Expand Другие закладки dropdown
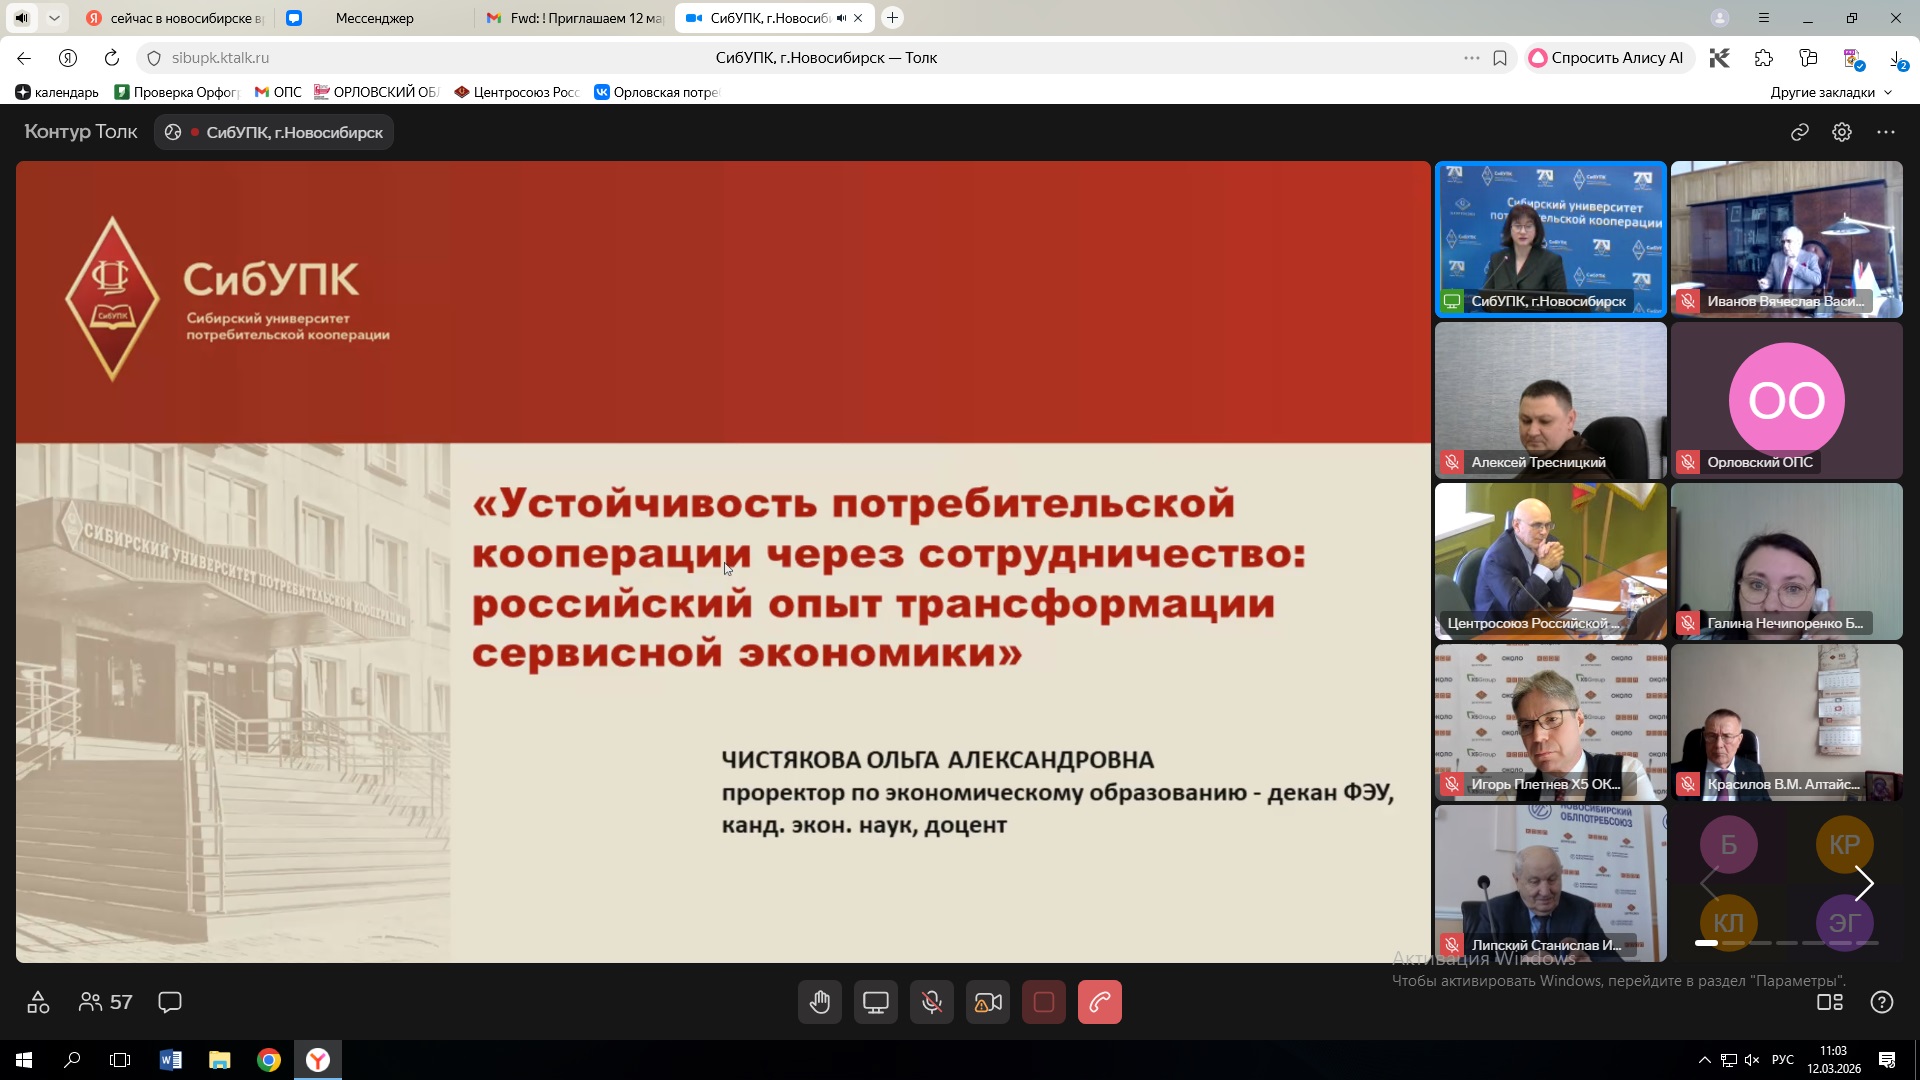The image size is (1920, 1080). pos(1831,92)
